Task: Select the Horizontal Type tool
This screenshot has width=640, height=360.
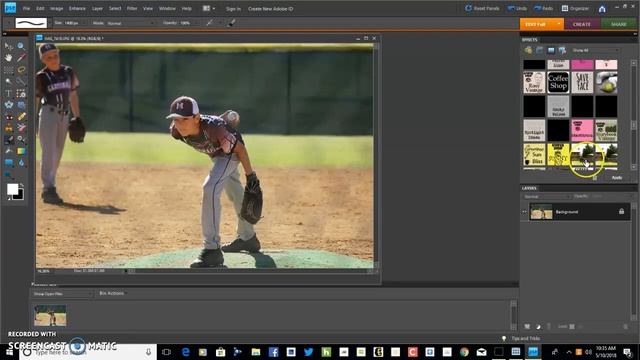Action: tap(8, 93)
